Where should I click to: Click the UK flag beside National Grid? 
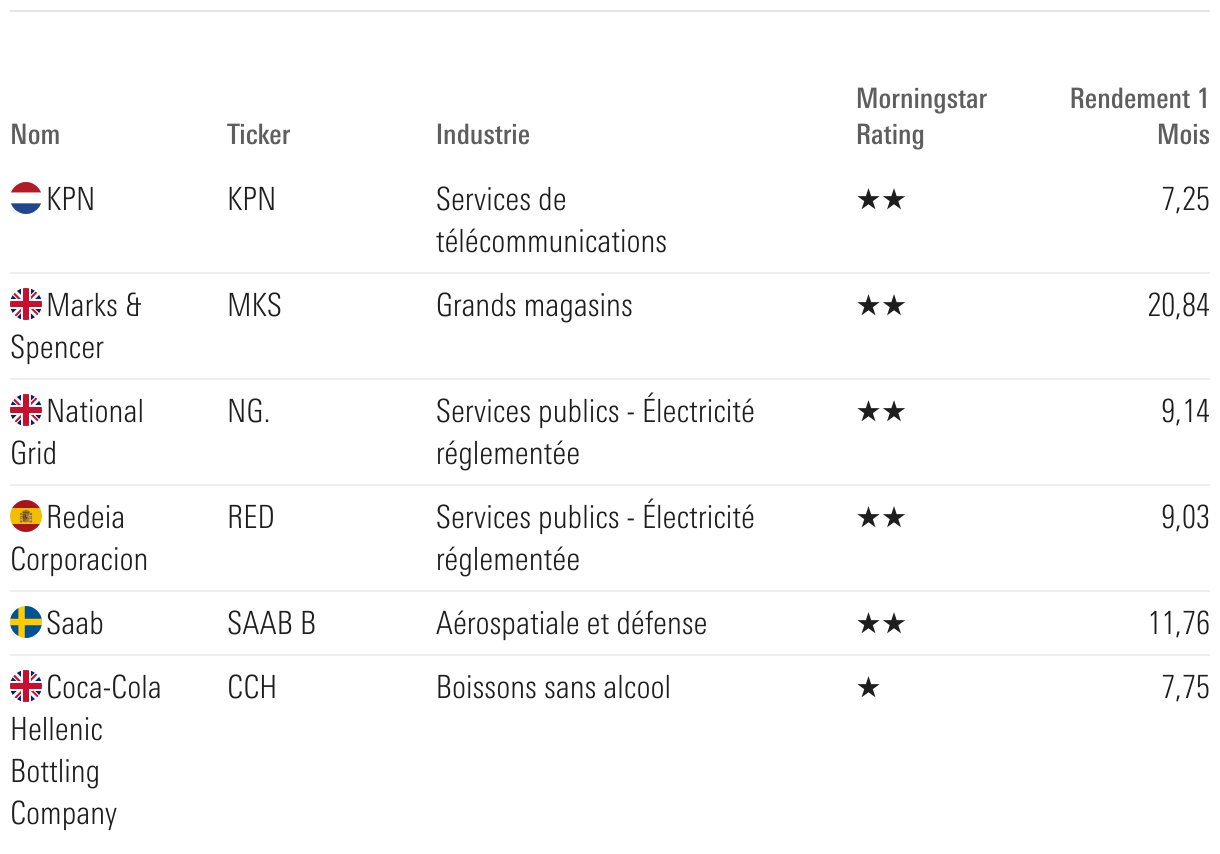click(26, 410)
